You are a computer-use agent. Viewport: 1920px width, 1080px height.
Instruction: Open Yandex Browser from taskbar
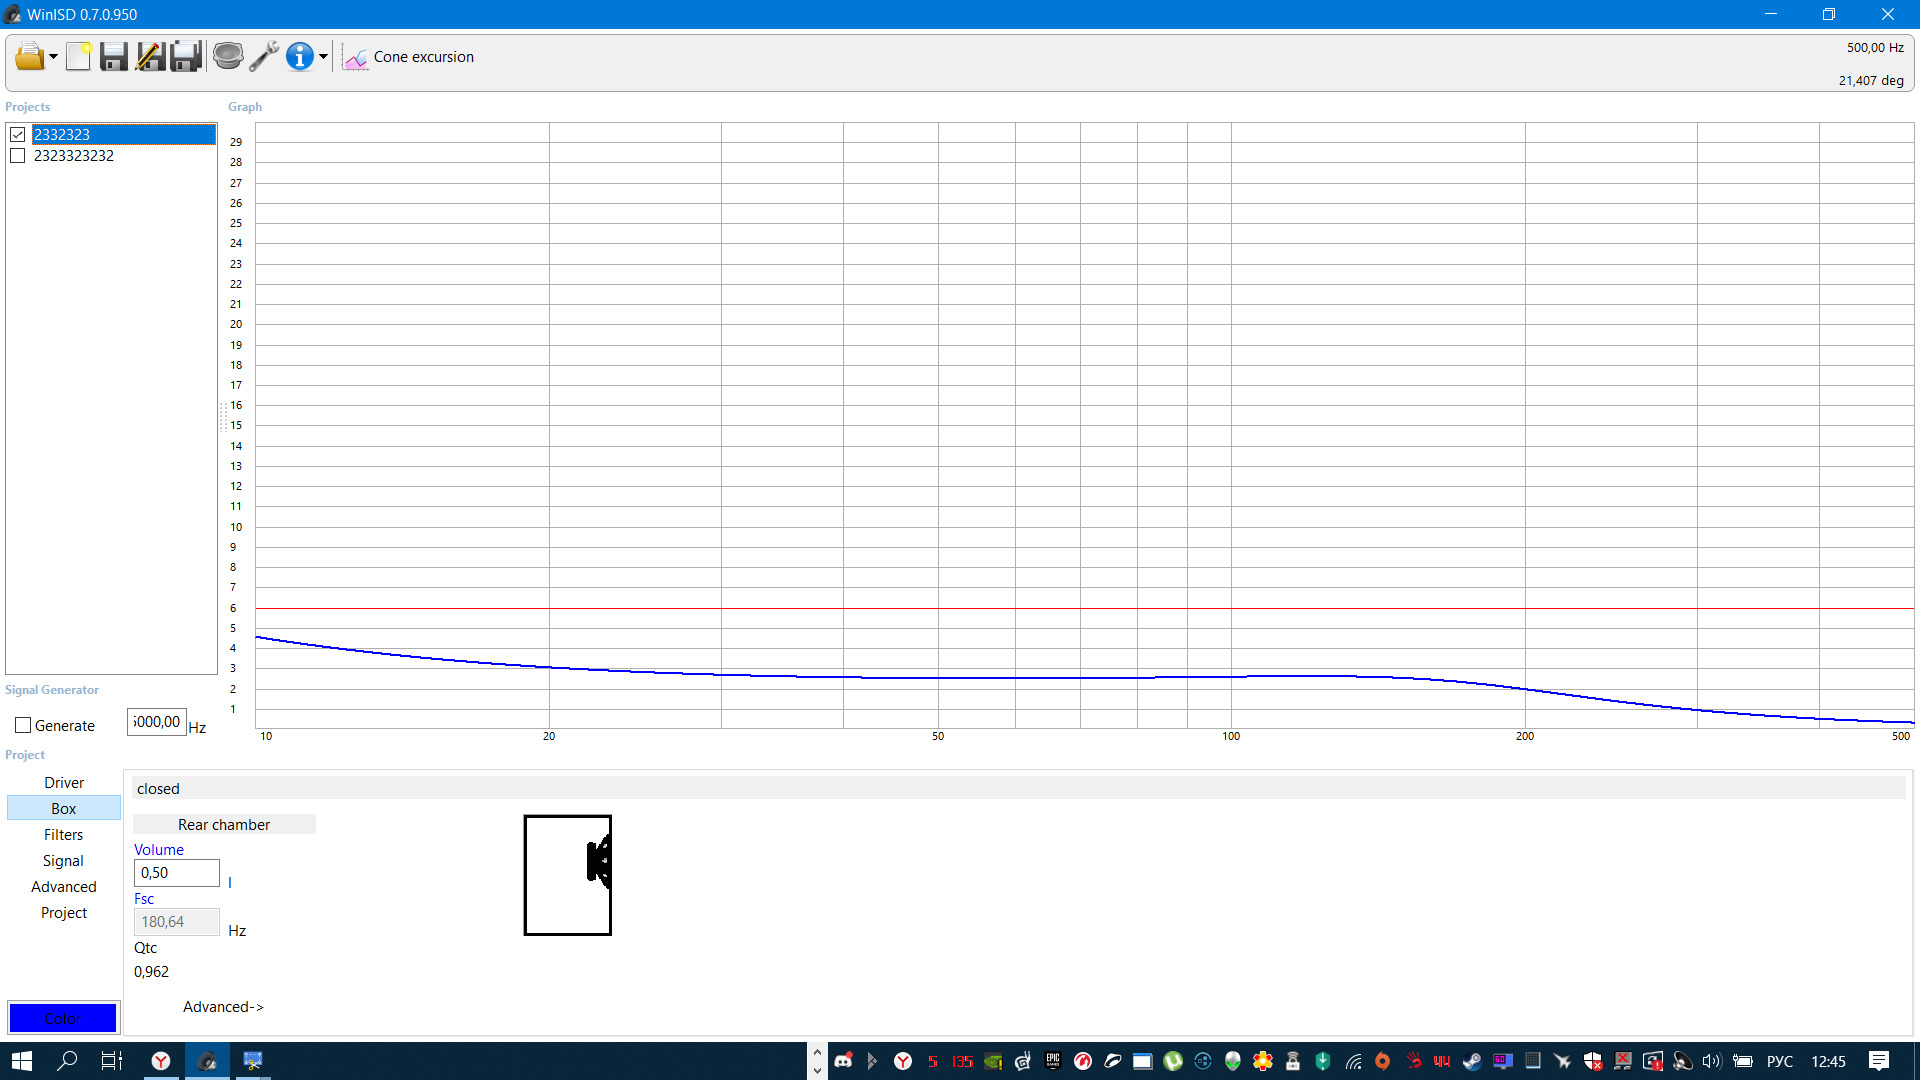point(160,1061)
